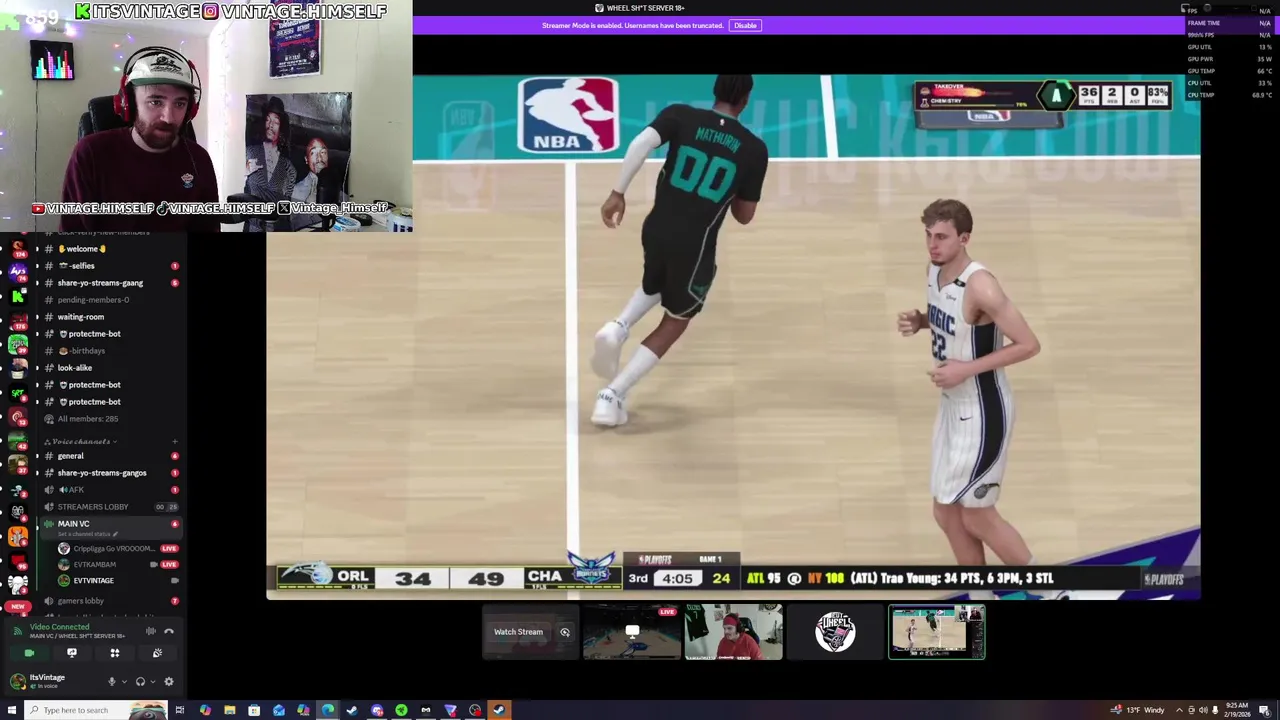This screenshot has height=720, width=1280.
Task: Open Outlook mail on taskbar
Action: (x=278, y=710)
